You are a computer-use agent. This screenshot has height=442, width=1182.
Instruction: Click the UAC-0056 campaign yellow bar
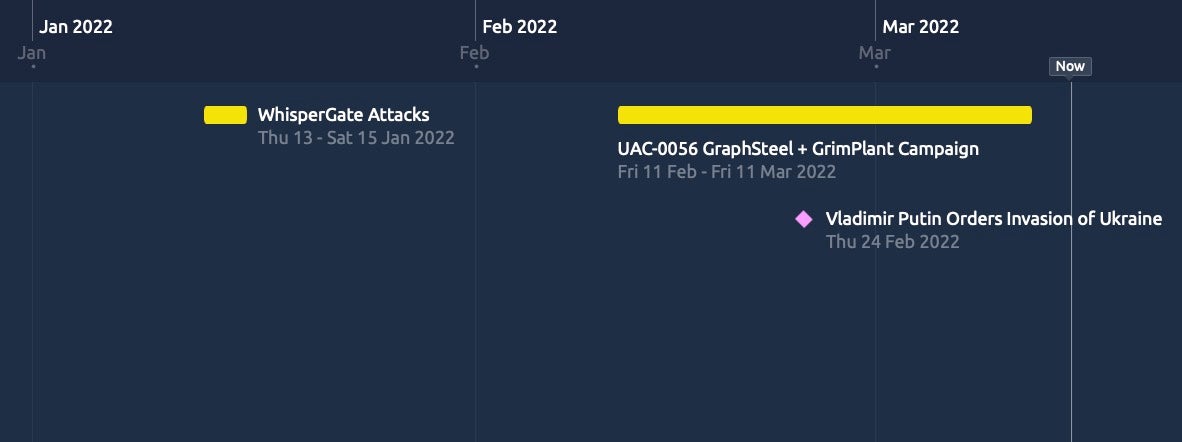coord(824,115)
